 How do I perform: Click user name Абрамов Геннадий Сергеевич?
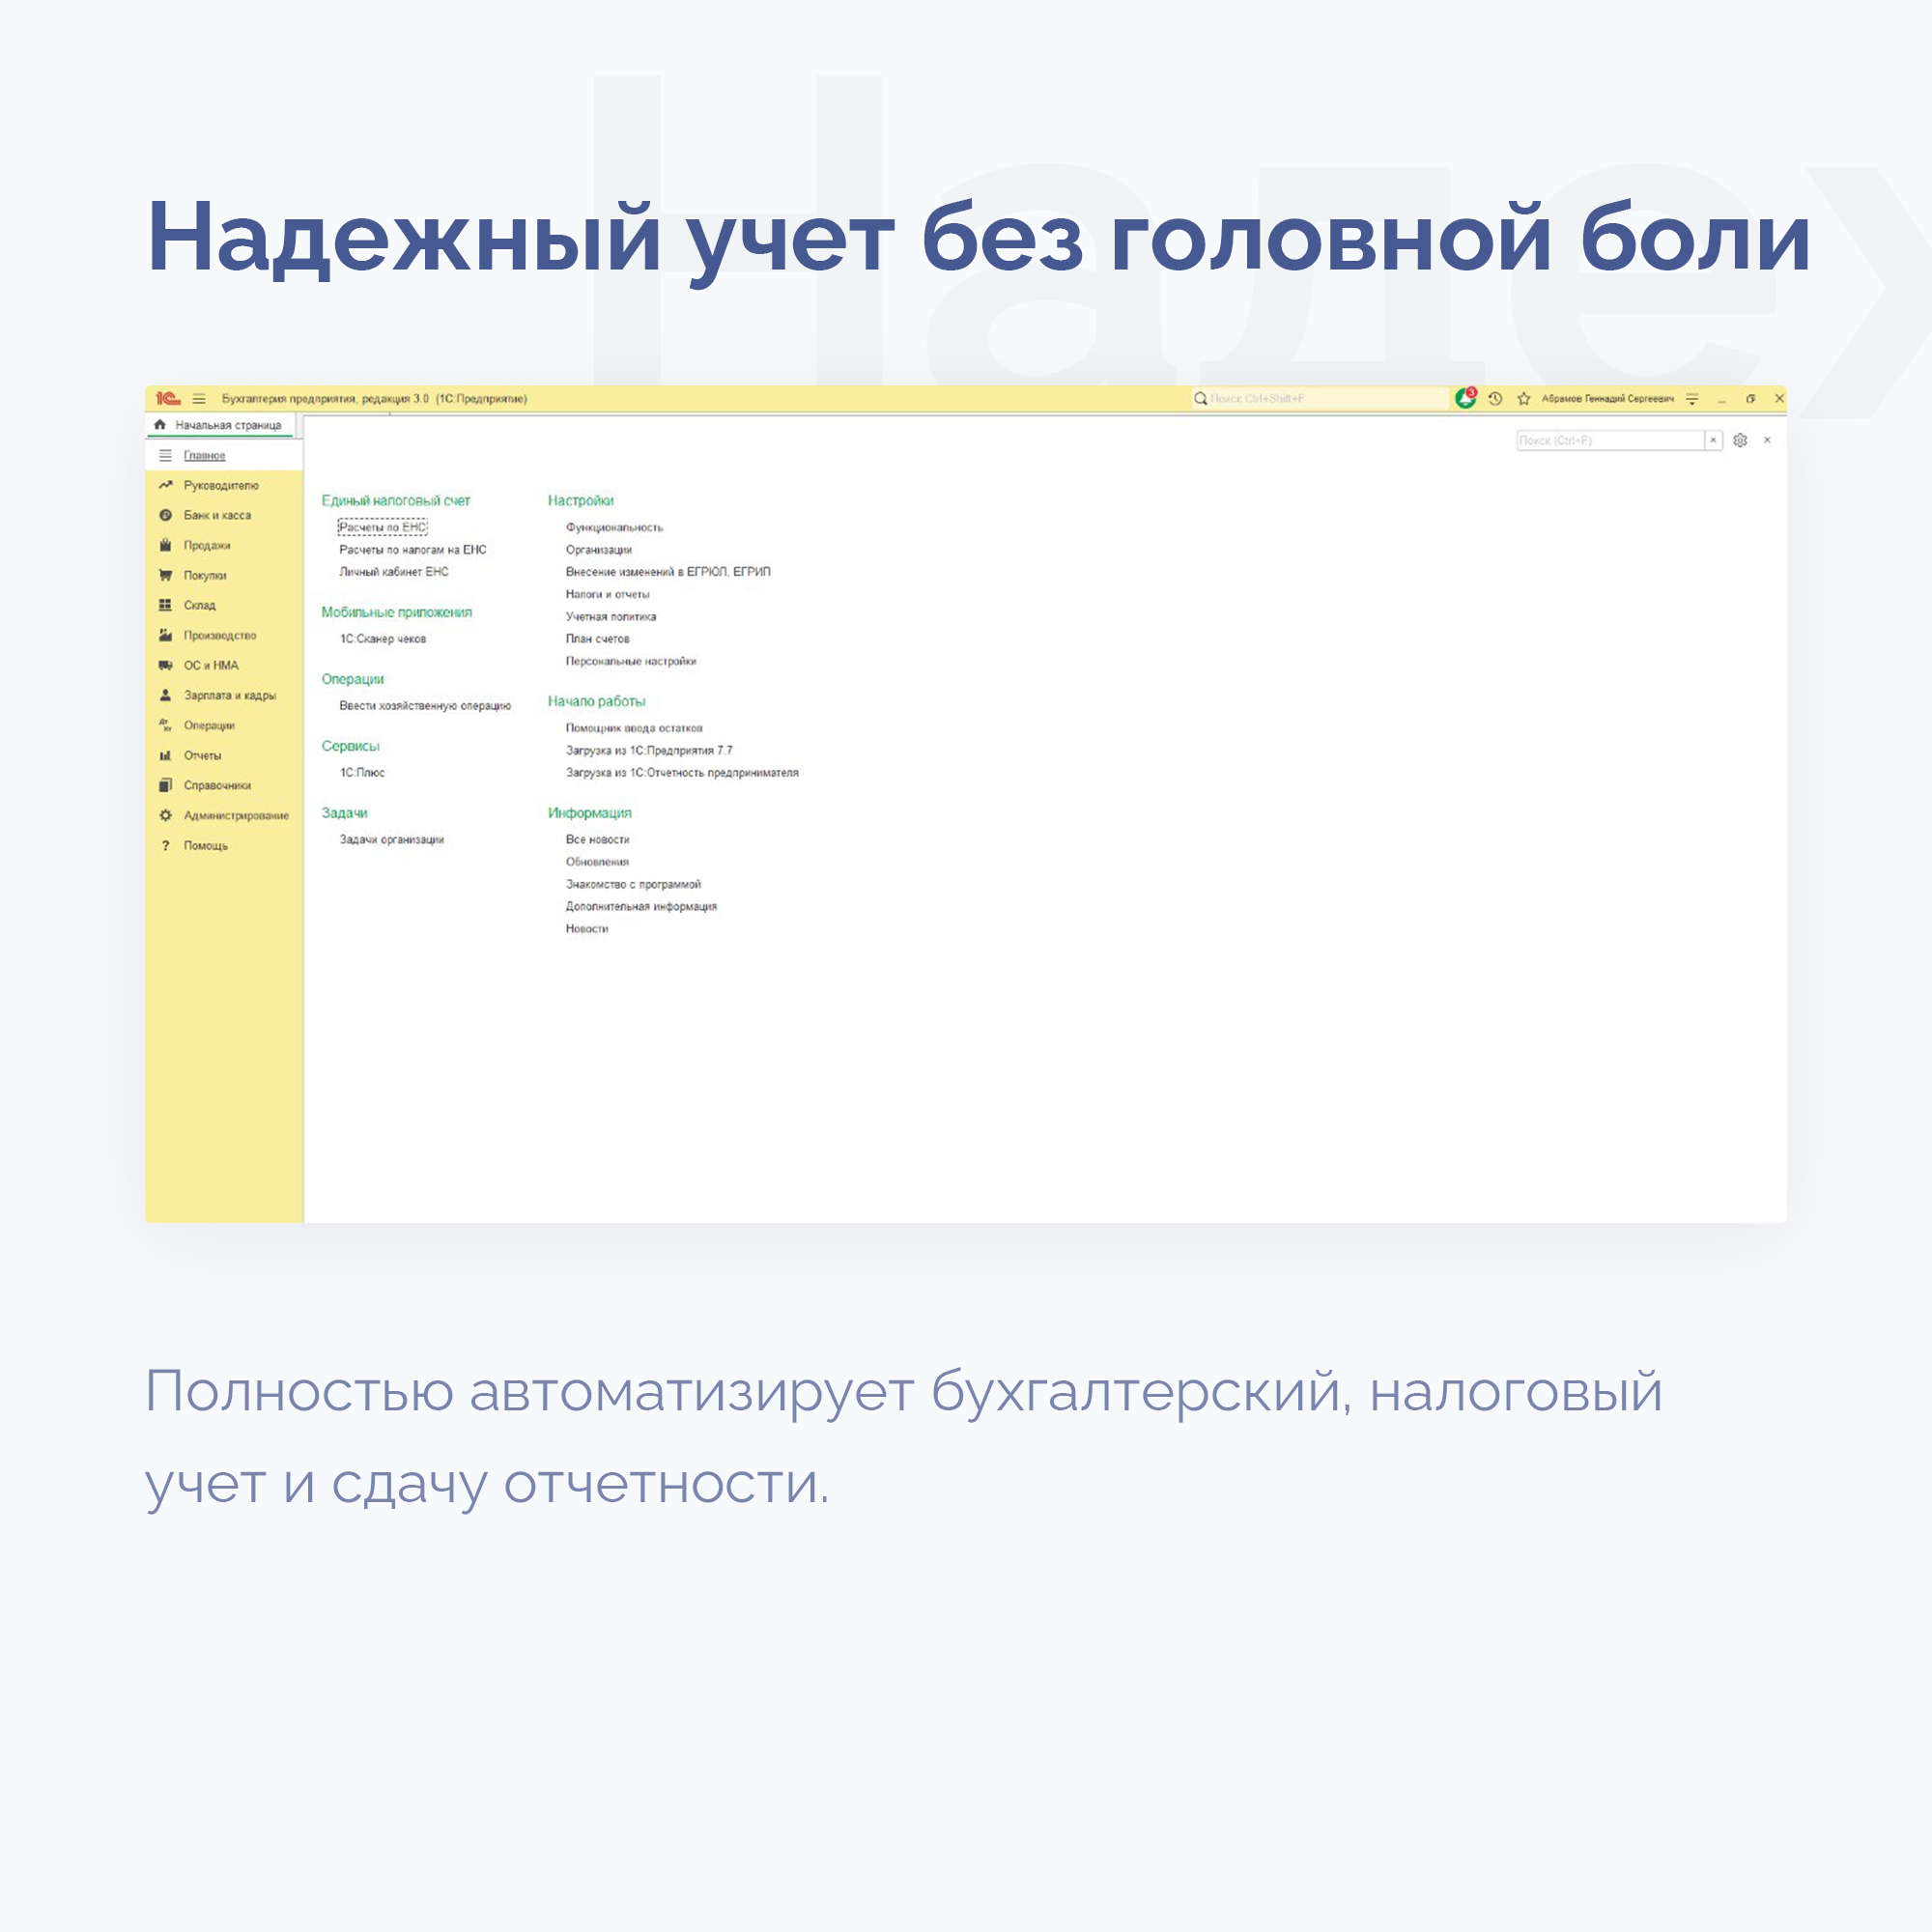pyautogui.click(x=1608, y=398)
